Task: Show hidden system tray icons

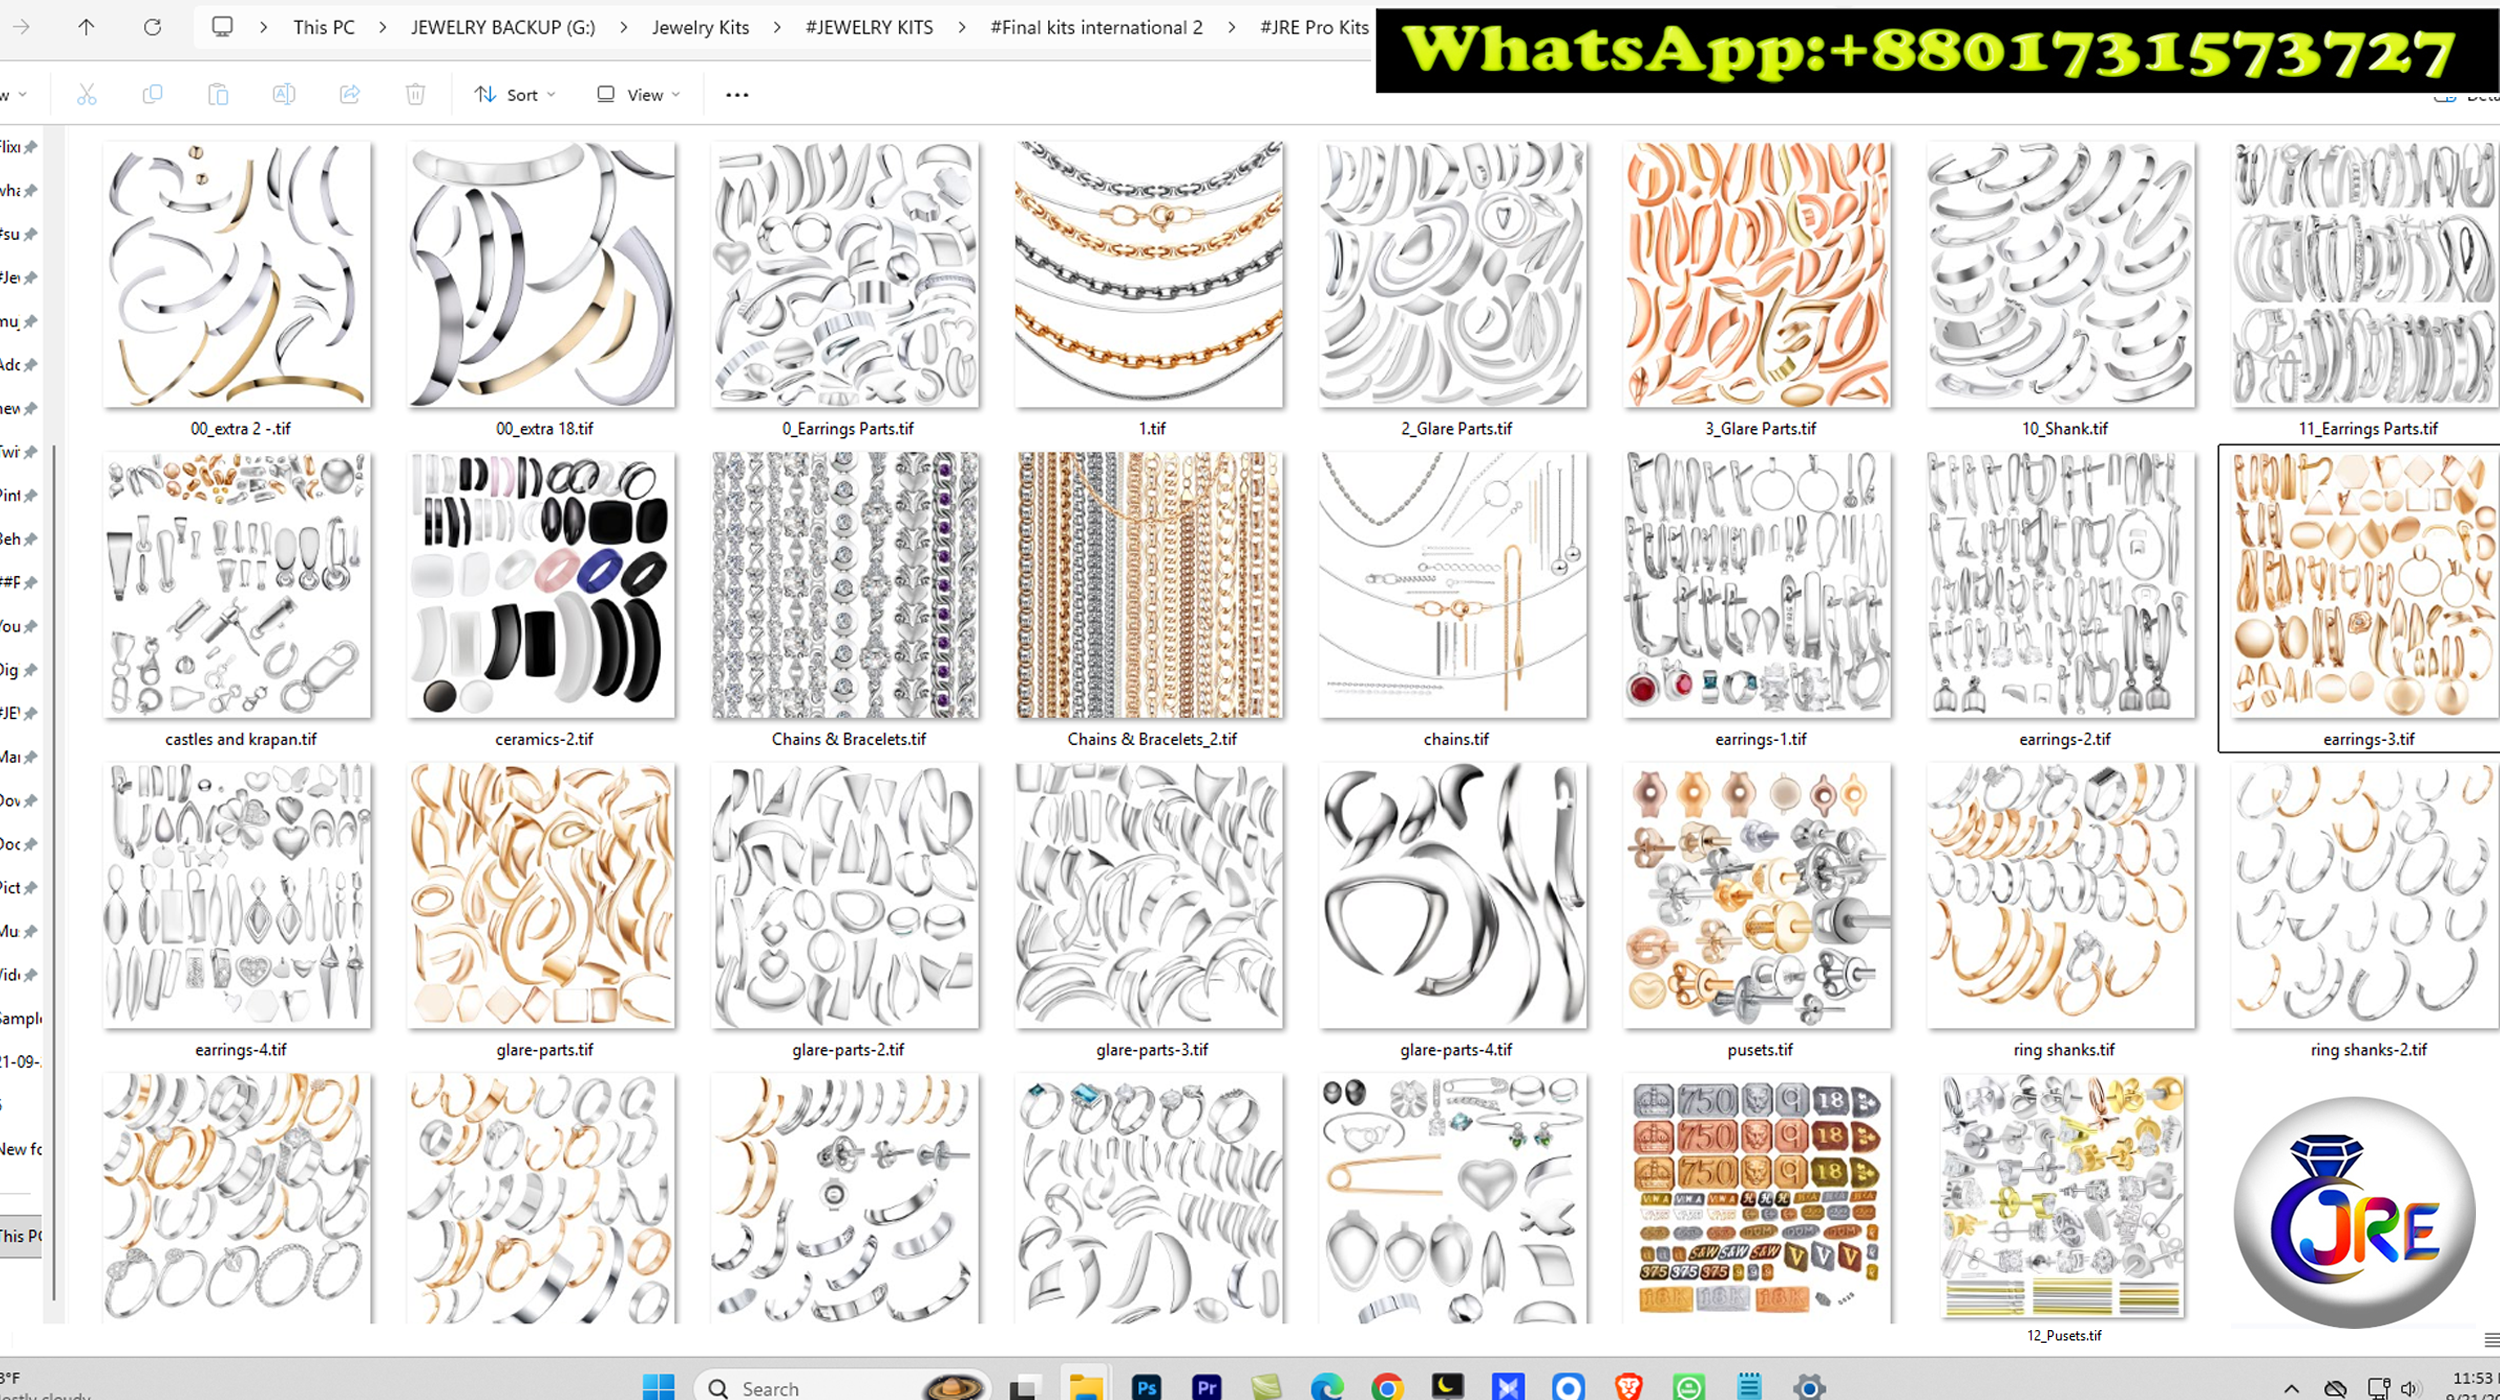Action: [2291, 1388]
